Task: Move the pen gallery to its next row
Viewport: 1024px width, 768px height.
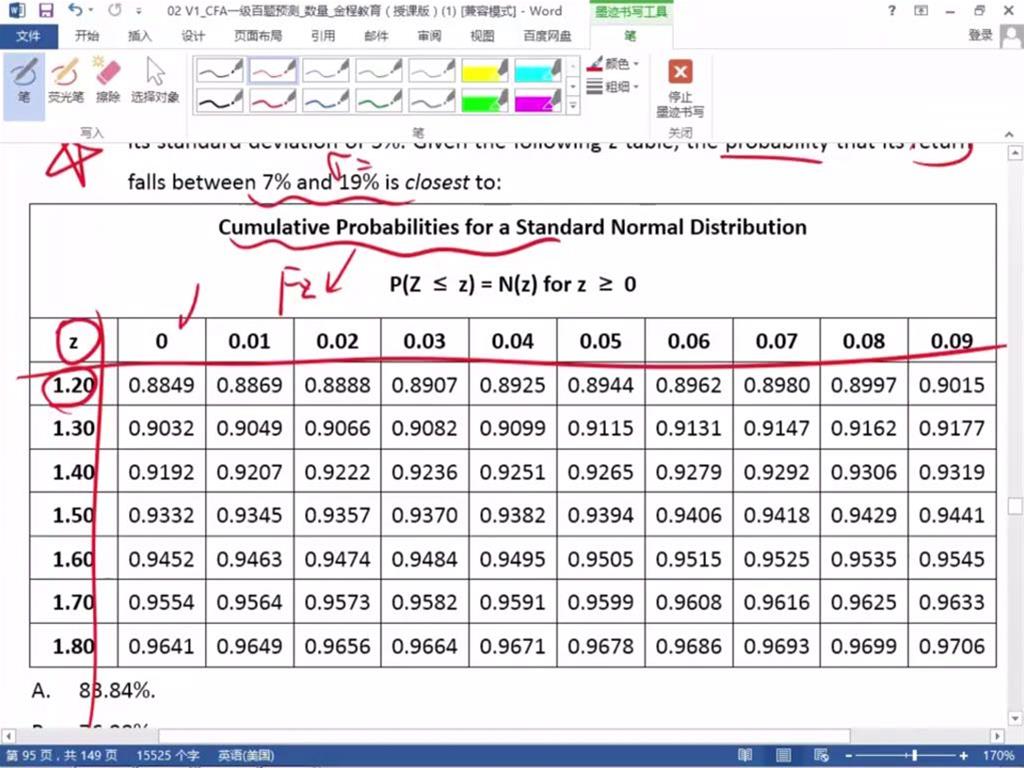Action: click(573, 86)
